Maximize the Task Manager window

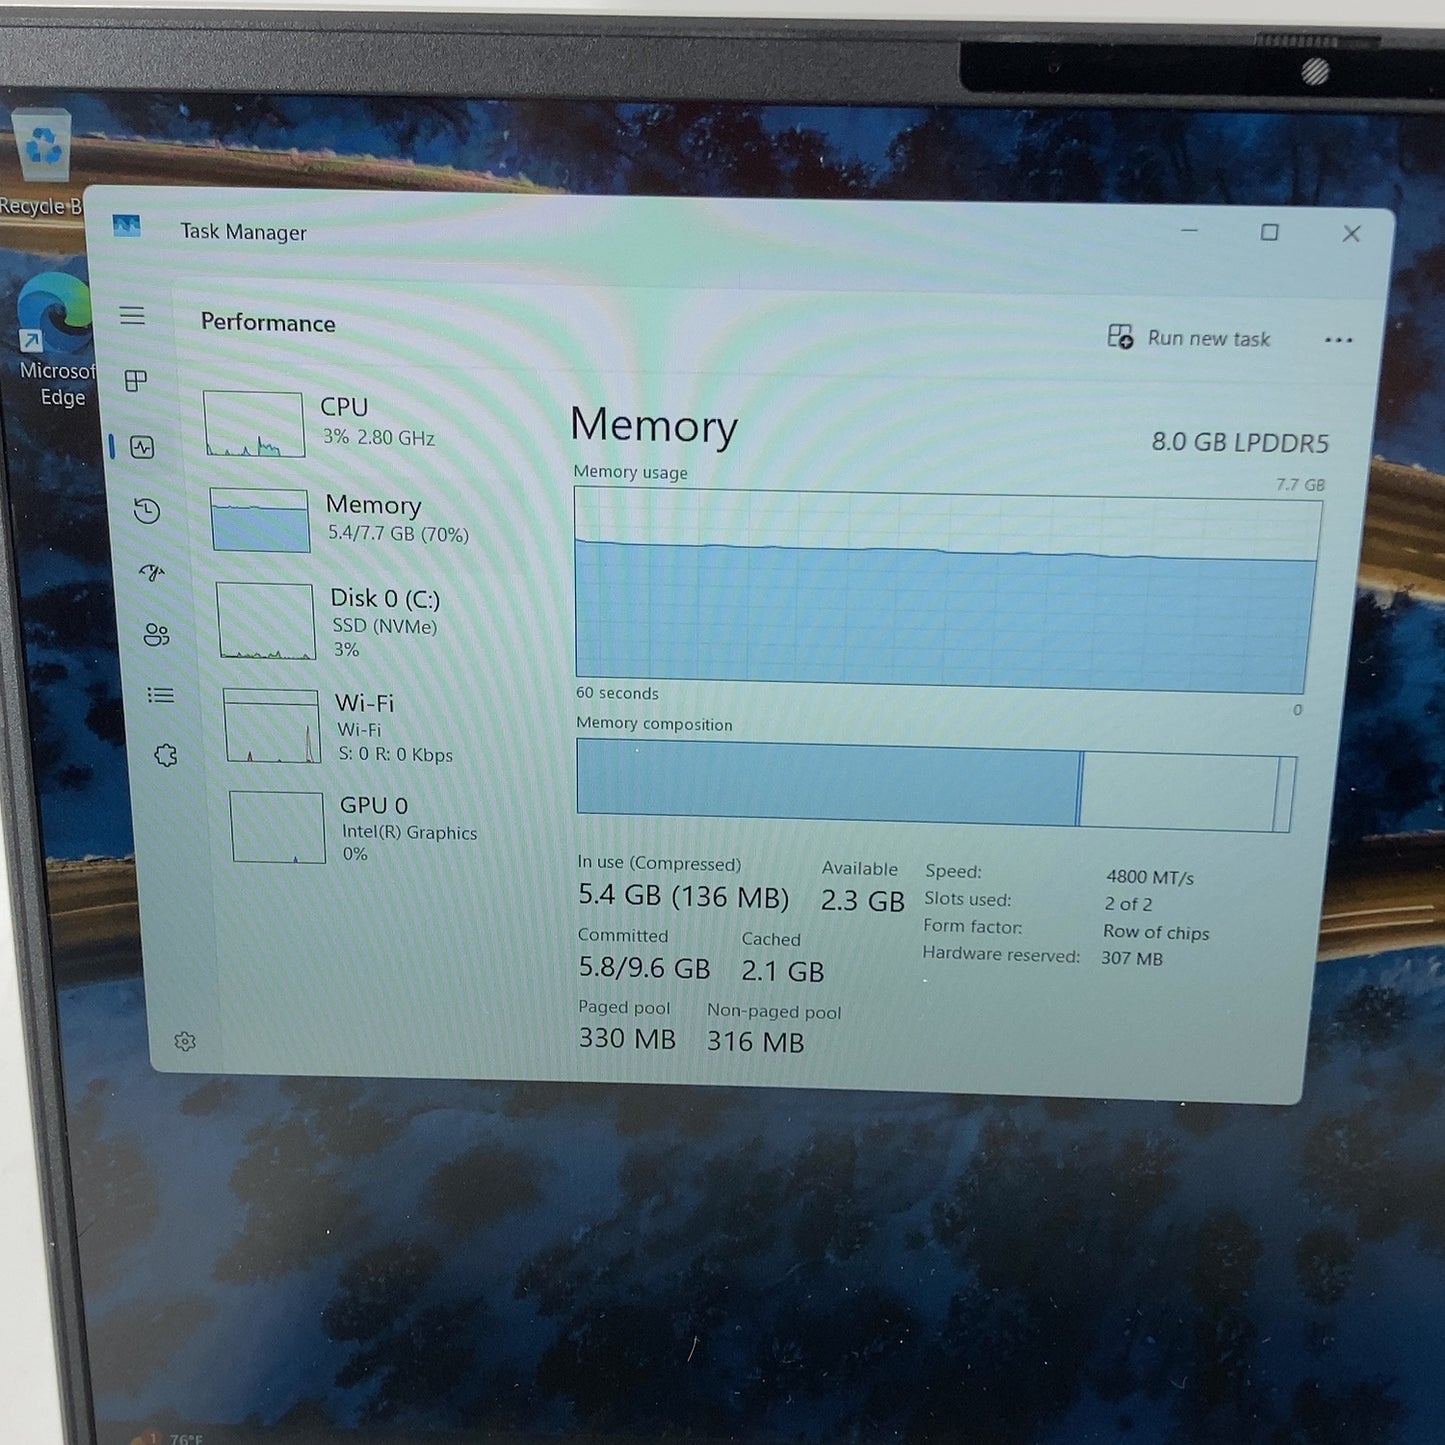[x=1269, y=232]
